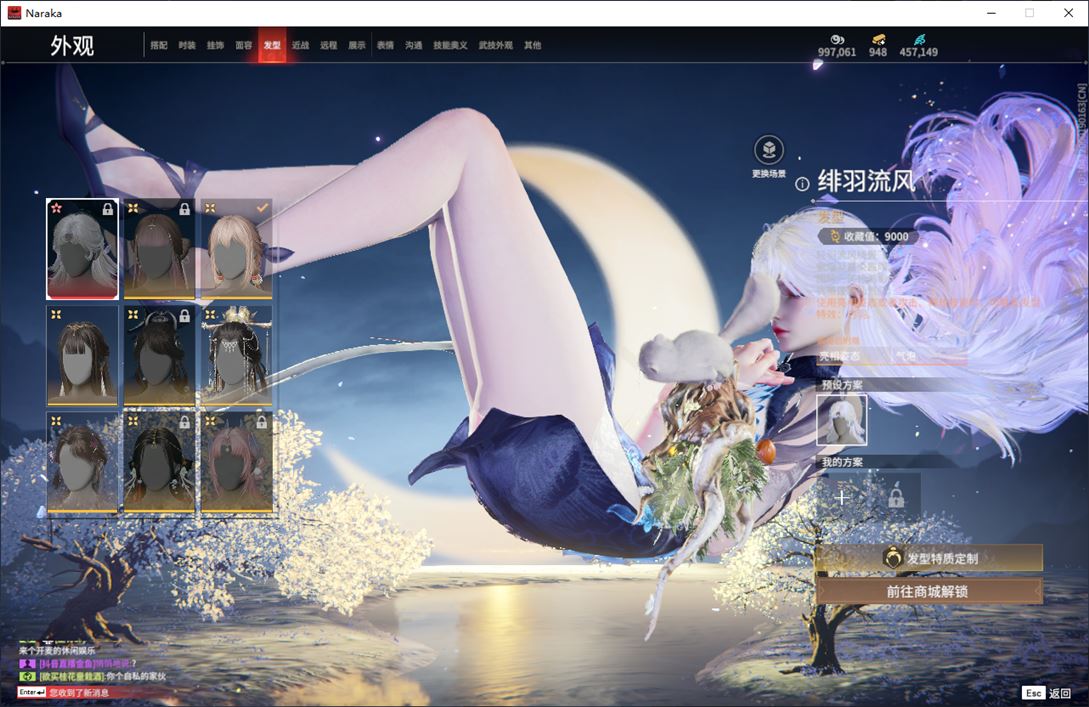This screenshot has height=707, width=1089.
Task: Click the 前往商城解锁 button
Action: [929, 591]
